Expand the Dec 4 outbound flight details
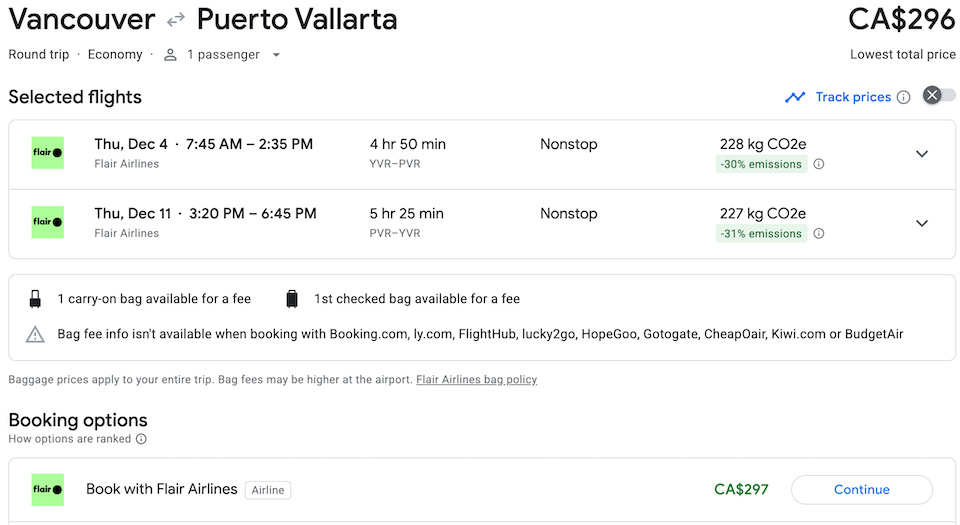This screenshot has width=960, height=525. tap(922, 154)
